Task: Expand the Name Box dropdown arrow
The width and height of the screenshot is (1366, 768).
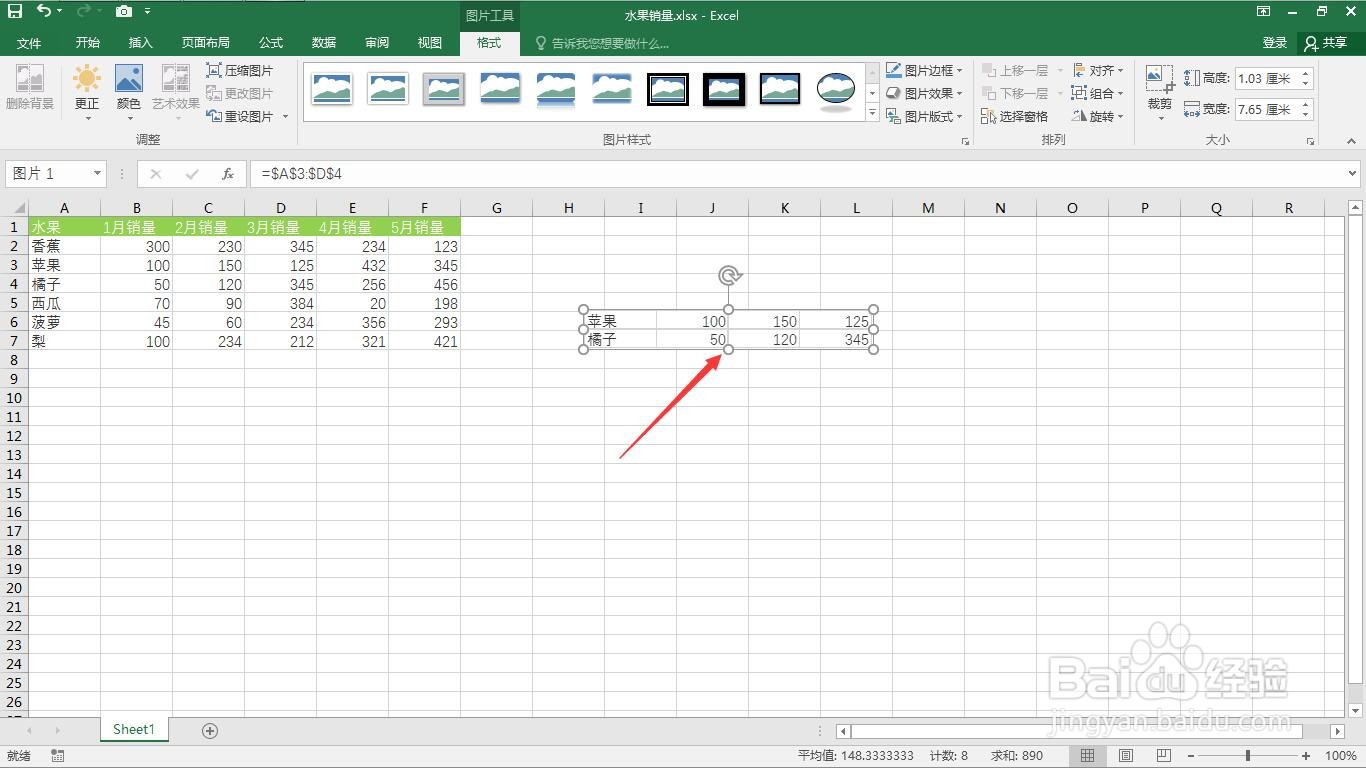Action: point(97,174)
